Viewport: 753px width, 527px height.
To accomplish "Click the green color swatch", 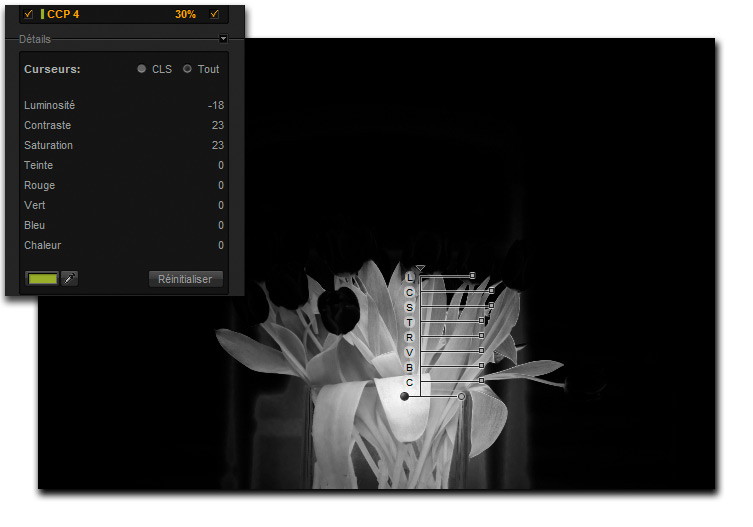I will pos(42,279).
